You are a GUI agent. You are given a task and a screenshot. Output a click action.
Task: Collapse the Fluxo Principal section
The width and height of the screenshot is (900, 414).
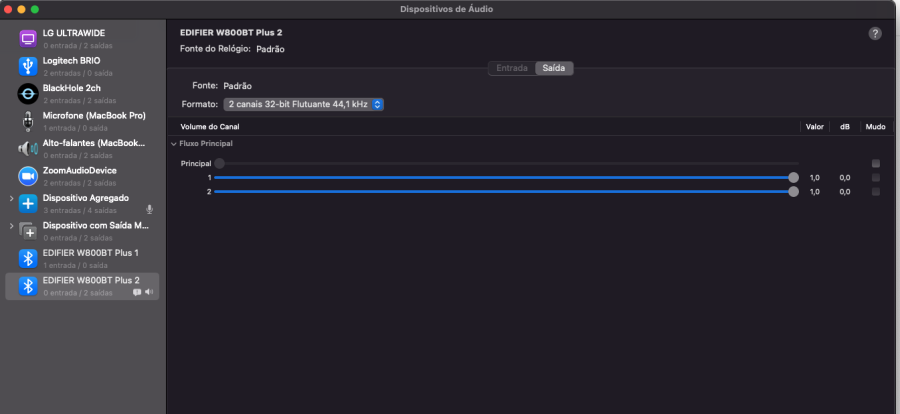pyautogui.click(x=174, y=144)
